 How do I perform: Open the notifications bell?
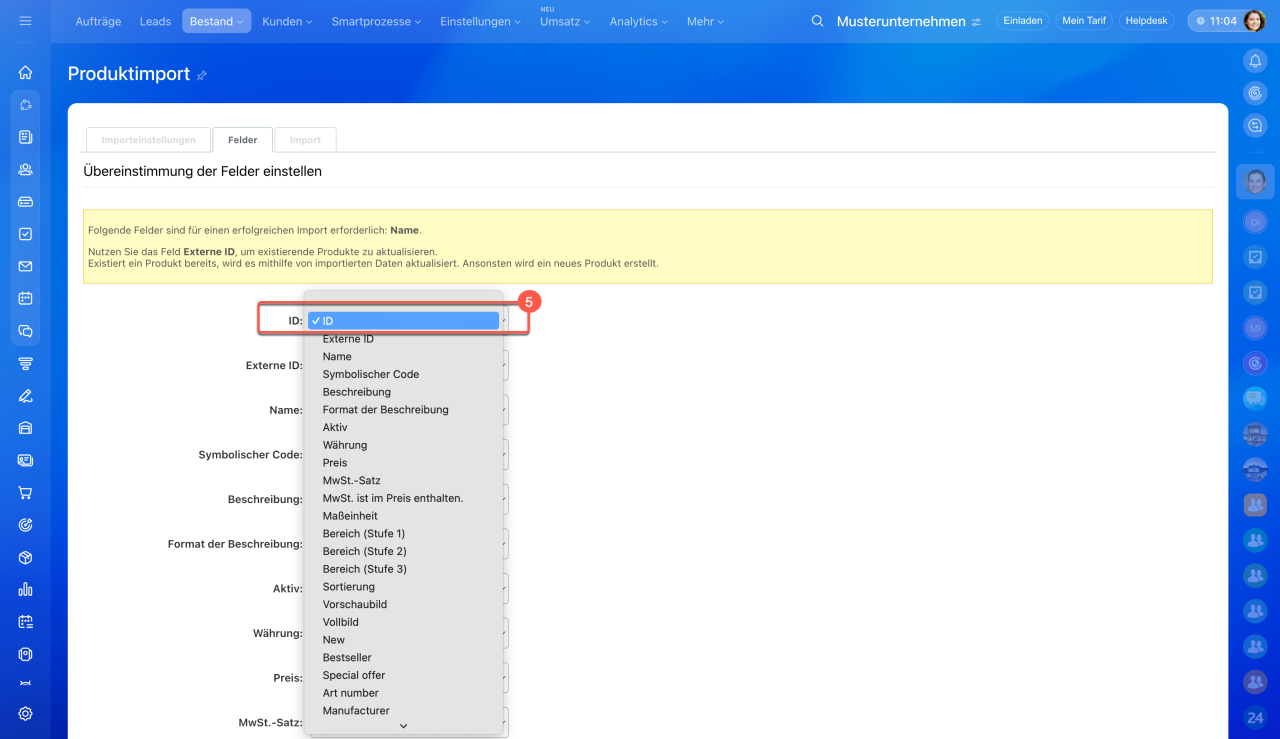1255,61
